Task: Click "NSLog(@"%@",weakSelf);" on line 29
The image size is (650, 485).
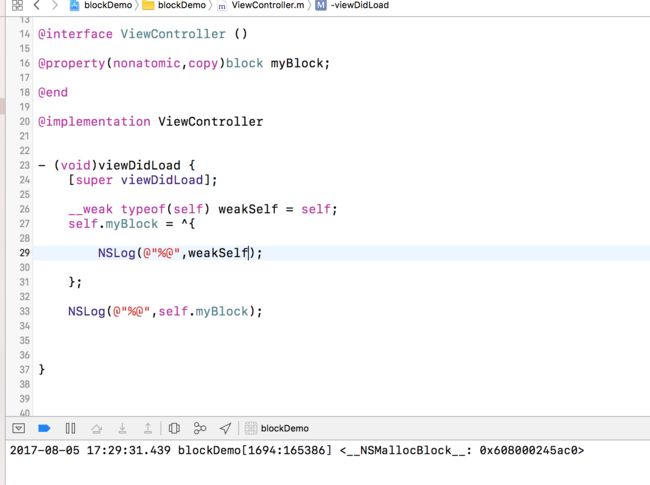Action: 180,253
